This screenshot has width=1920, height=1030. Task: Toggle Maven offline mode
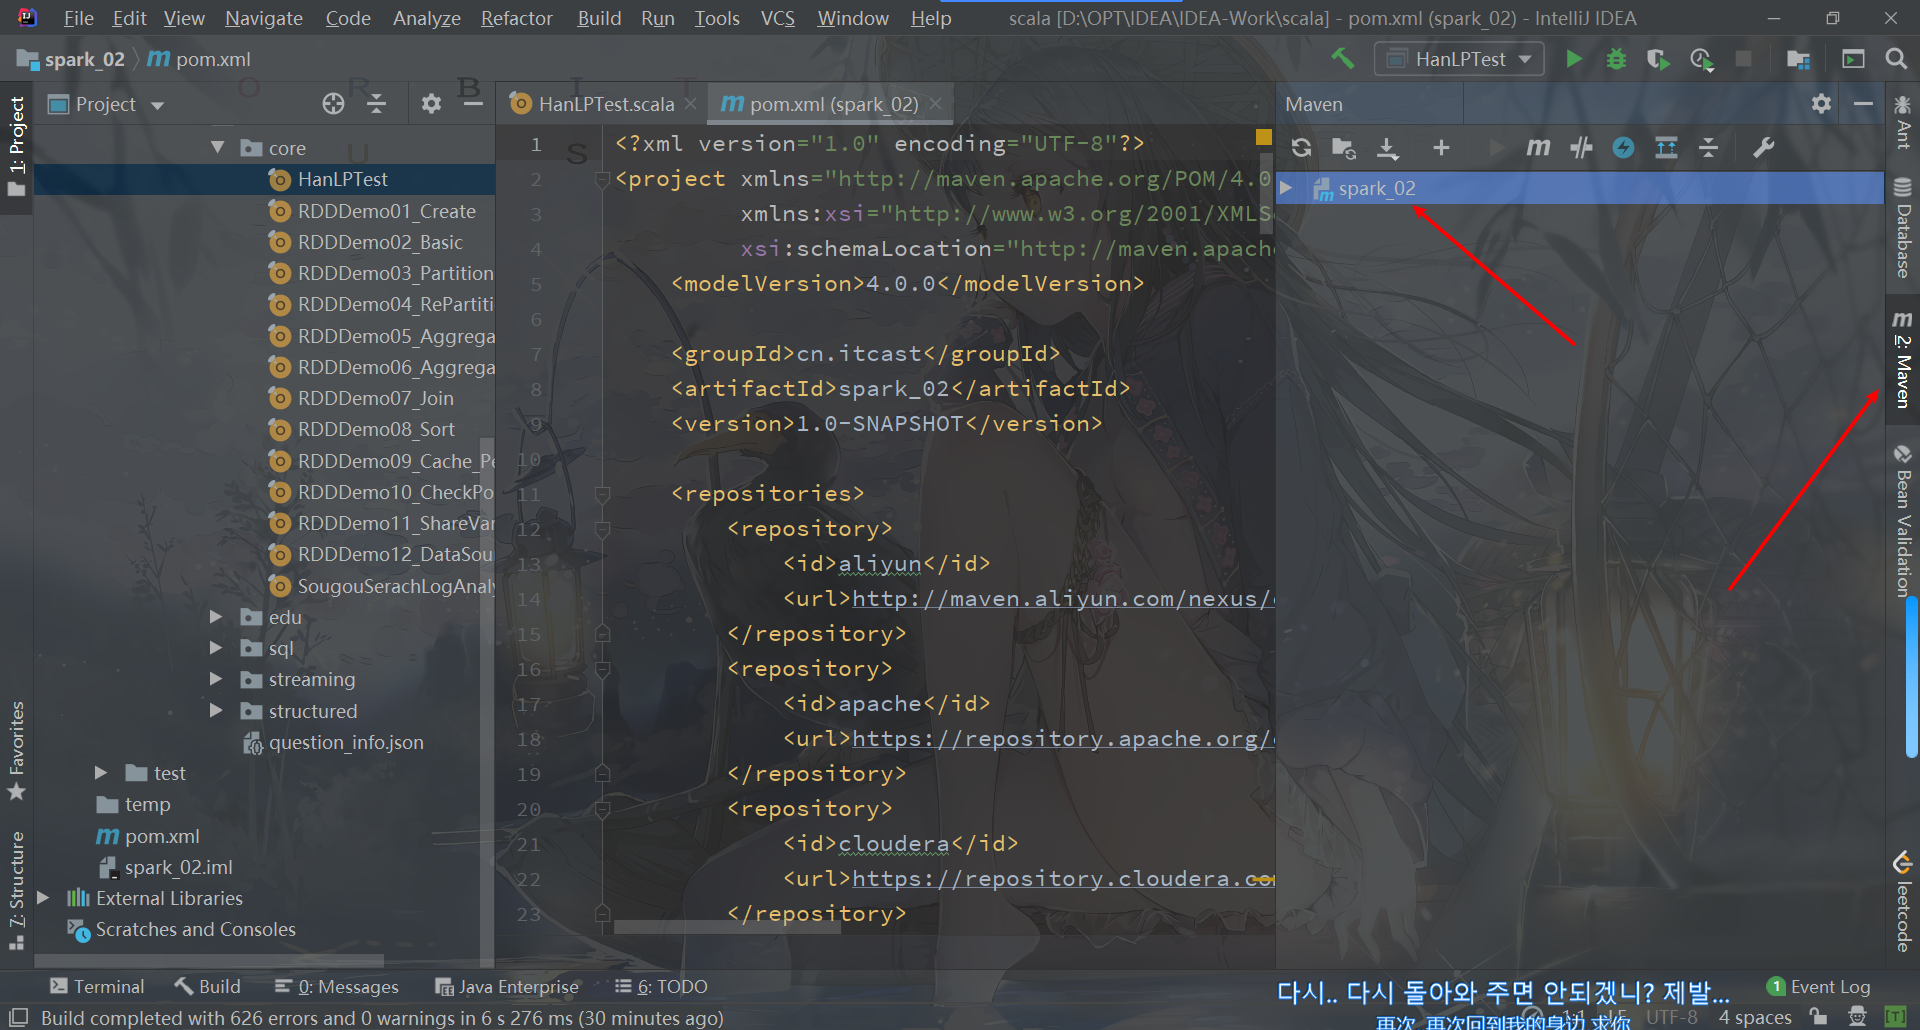(1581, 148)
